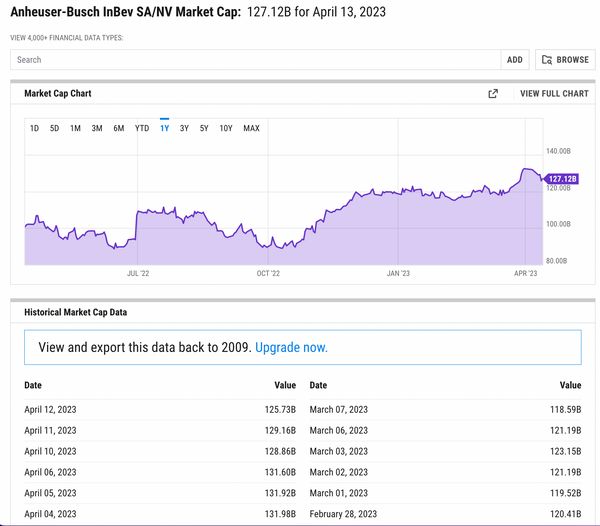Click the April 04, 2023 date
The image size is (600, 526).
coord(50,514)
